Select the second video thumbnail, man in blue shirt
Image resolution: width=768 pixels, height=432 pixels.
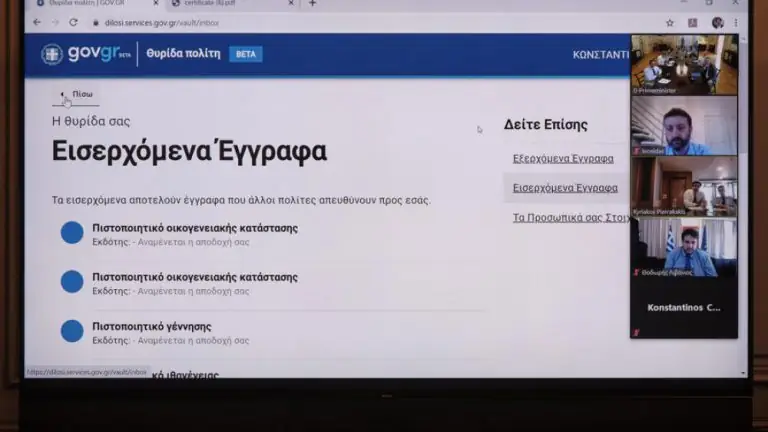tap(684, 126)
